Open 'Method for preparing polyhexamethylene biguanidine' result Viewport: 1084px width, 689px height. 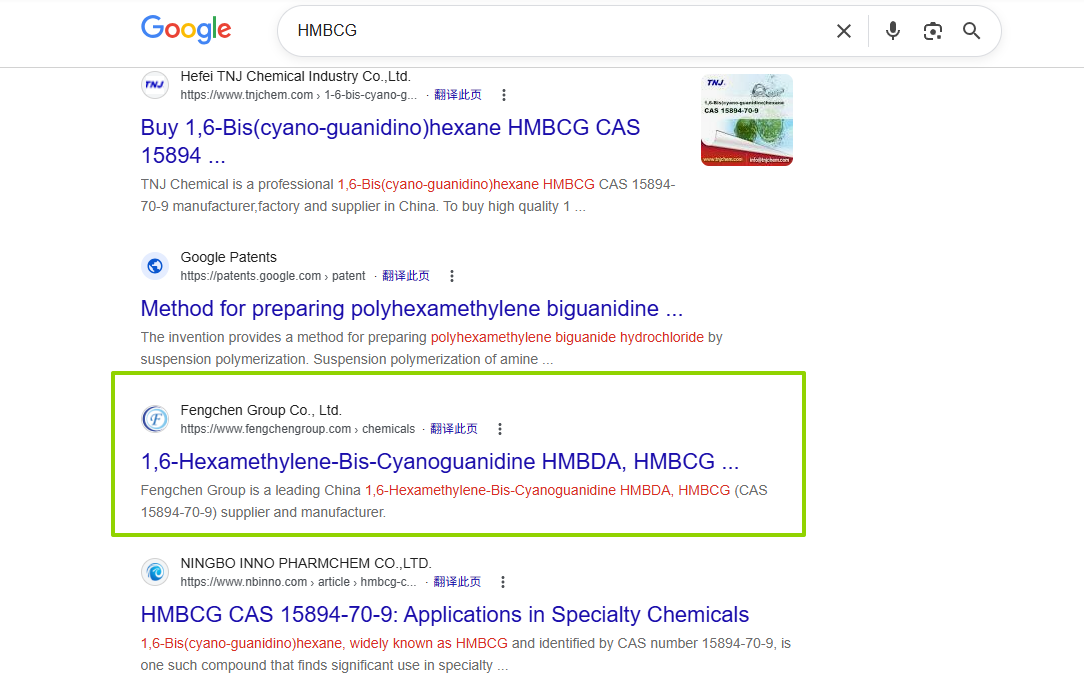pyautogui.click(x=411, y=308)
